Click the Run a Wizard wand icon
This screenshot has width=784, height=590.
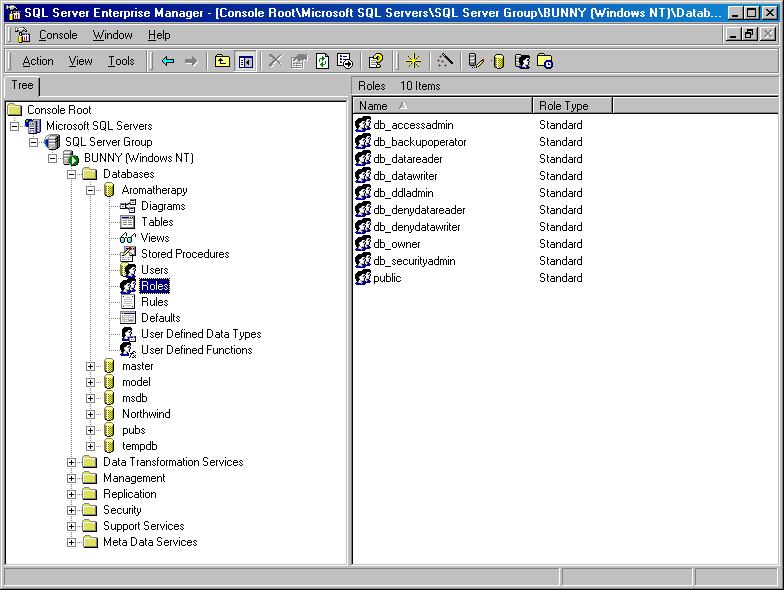tap(444, 62)
